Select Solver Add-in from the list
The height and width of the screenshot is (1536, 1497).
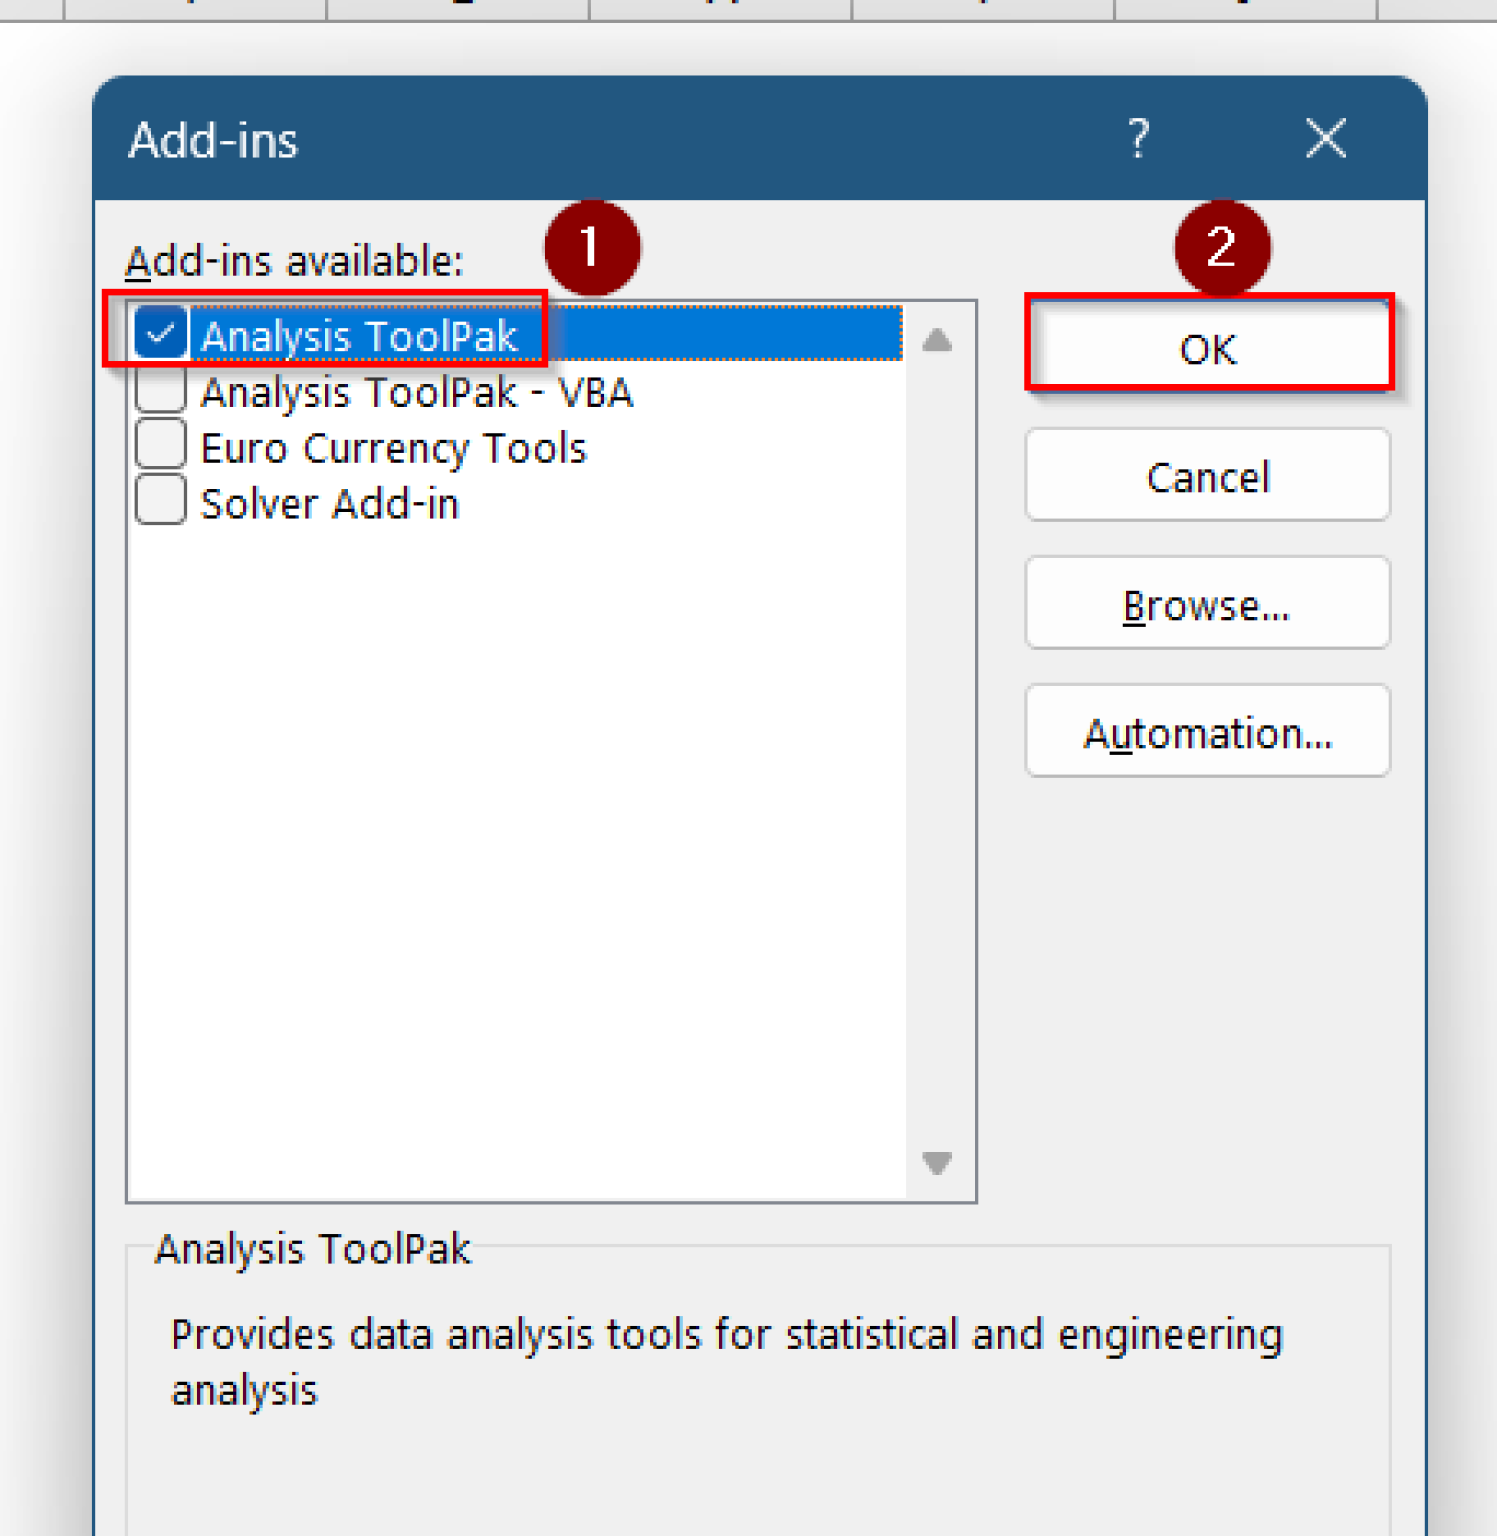(x=330, y=502)
